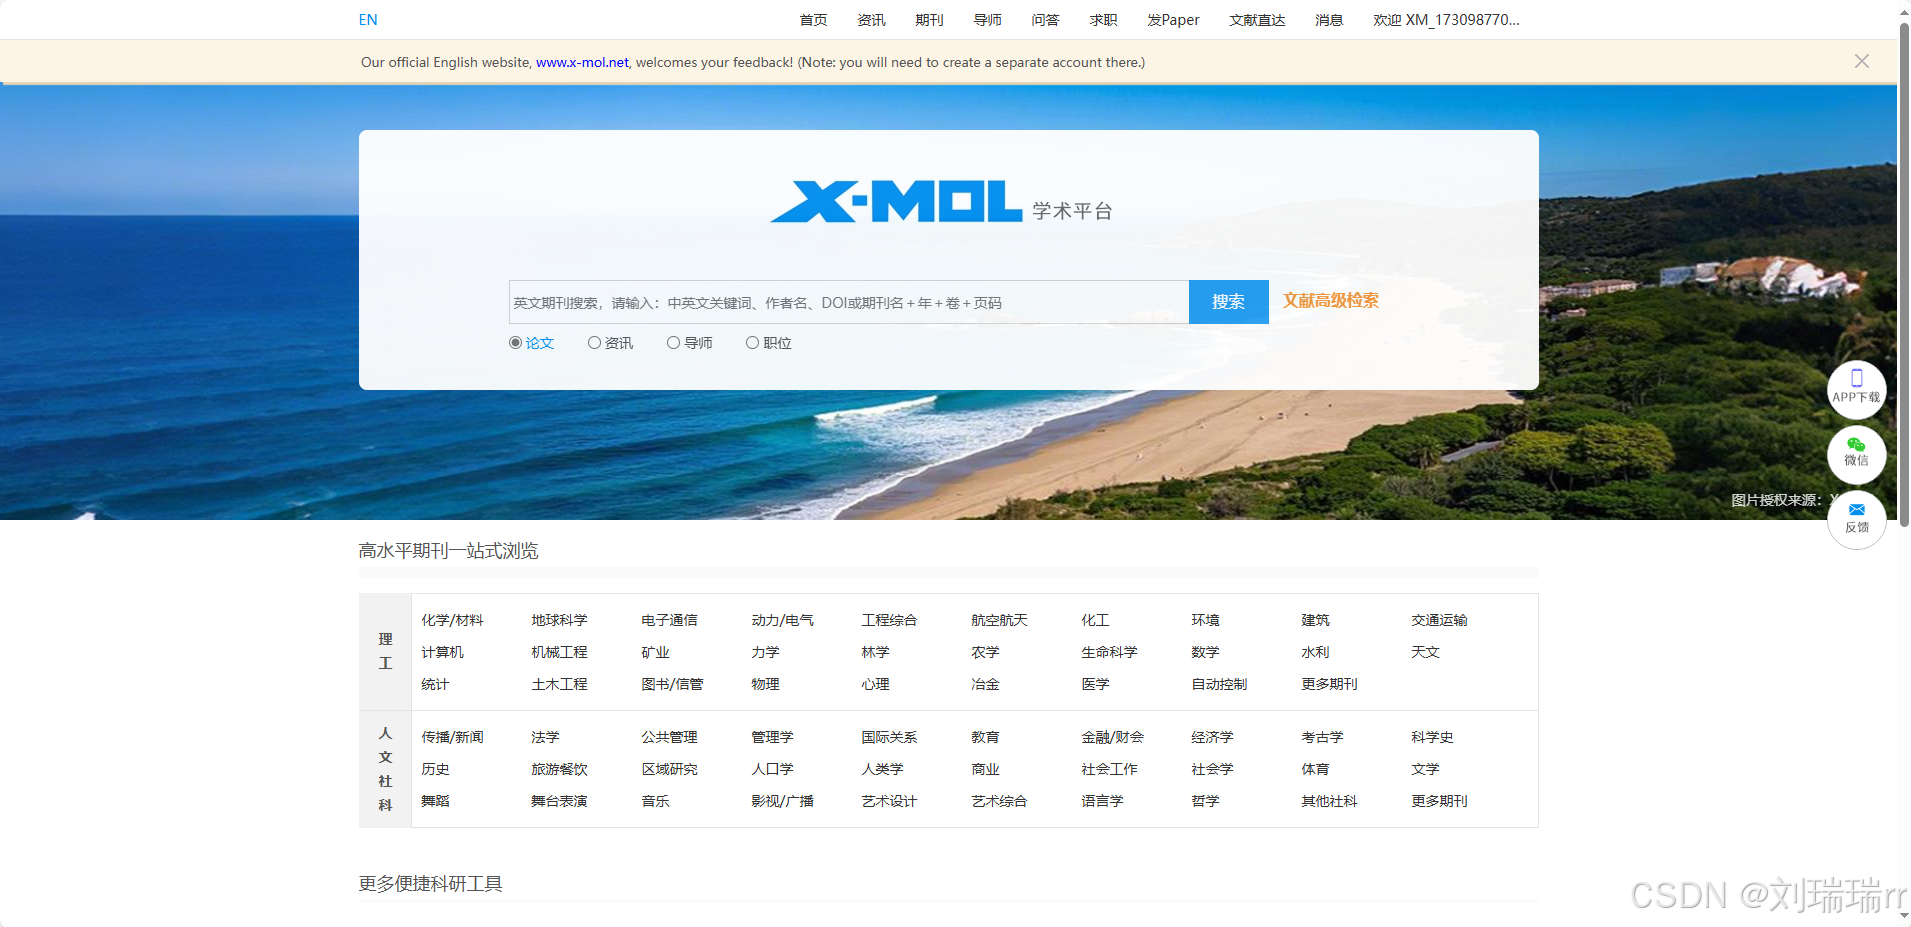Browse 公共管理 journals
This screenshot has width=1911, height=927.
pyautogui.click(x=669, y=737)
